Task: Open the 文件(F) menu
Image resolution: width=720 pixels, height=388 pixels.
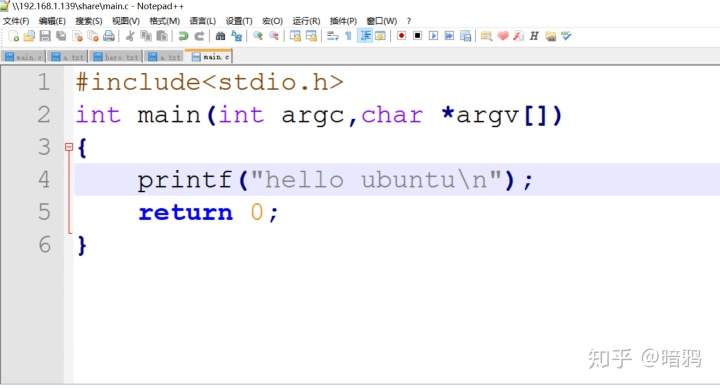Action: (16, 21)
